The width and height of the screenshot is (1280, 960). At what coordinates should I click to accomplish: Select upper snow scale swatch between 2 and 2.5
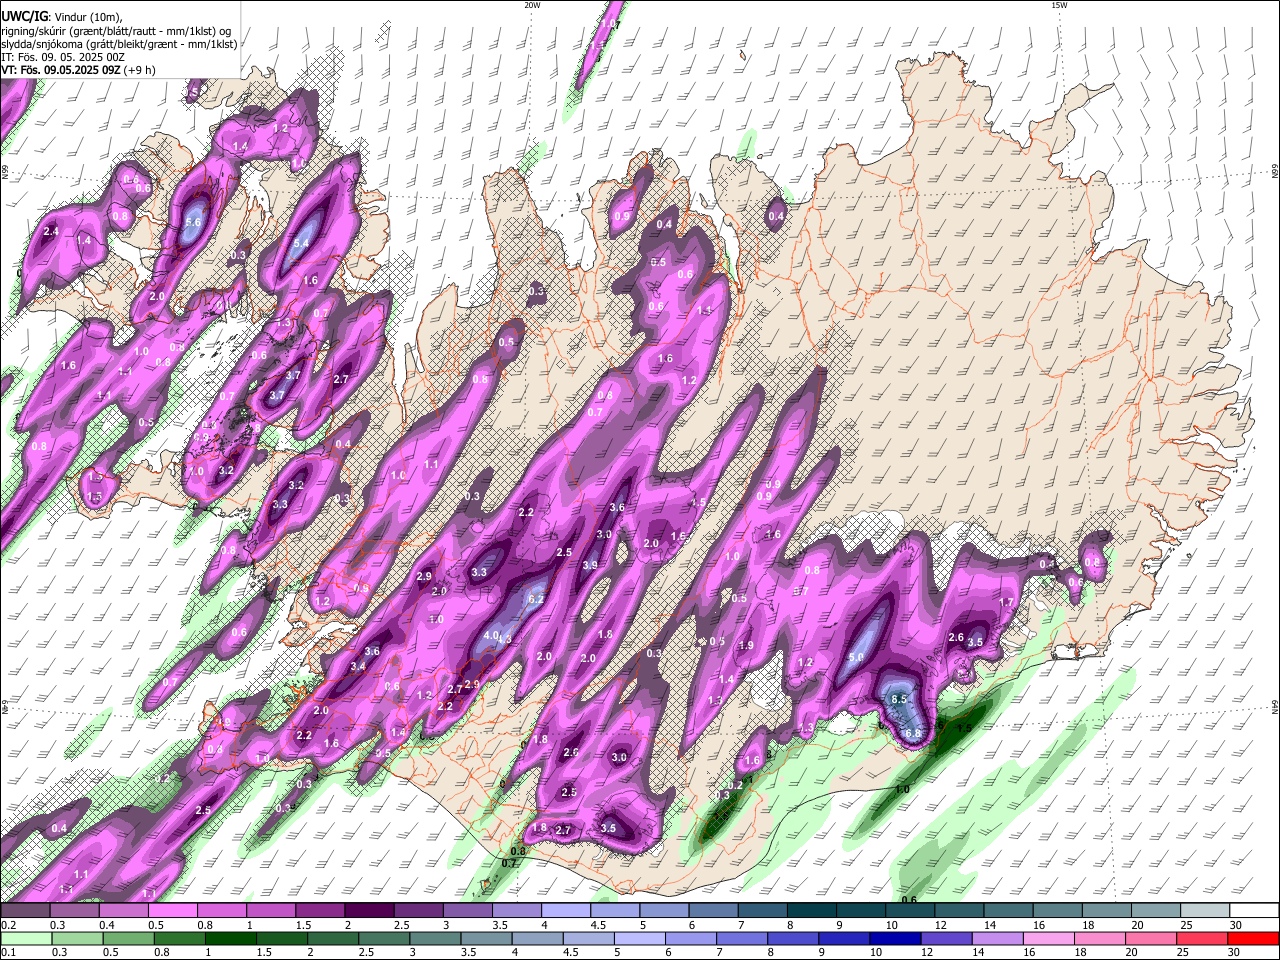pos(369,910)
